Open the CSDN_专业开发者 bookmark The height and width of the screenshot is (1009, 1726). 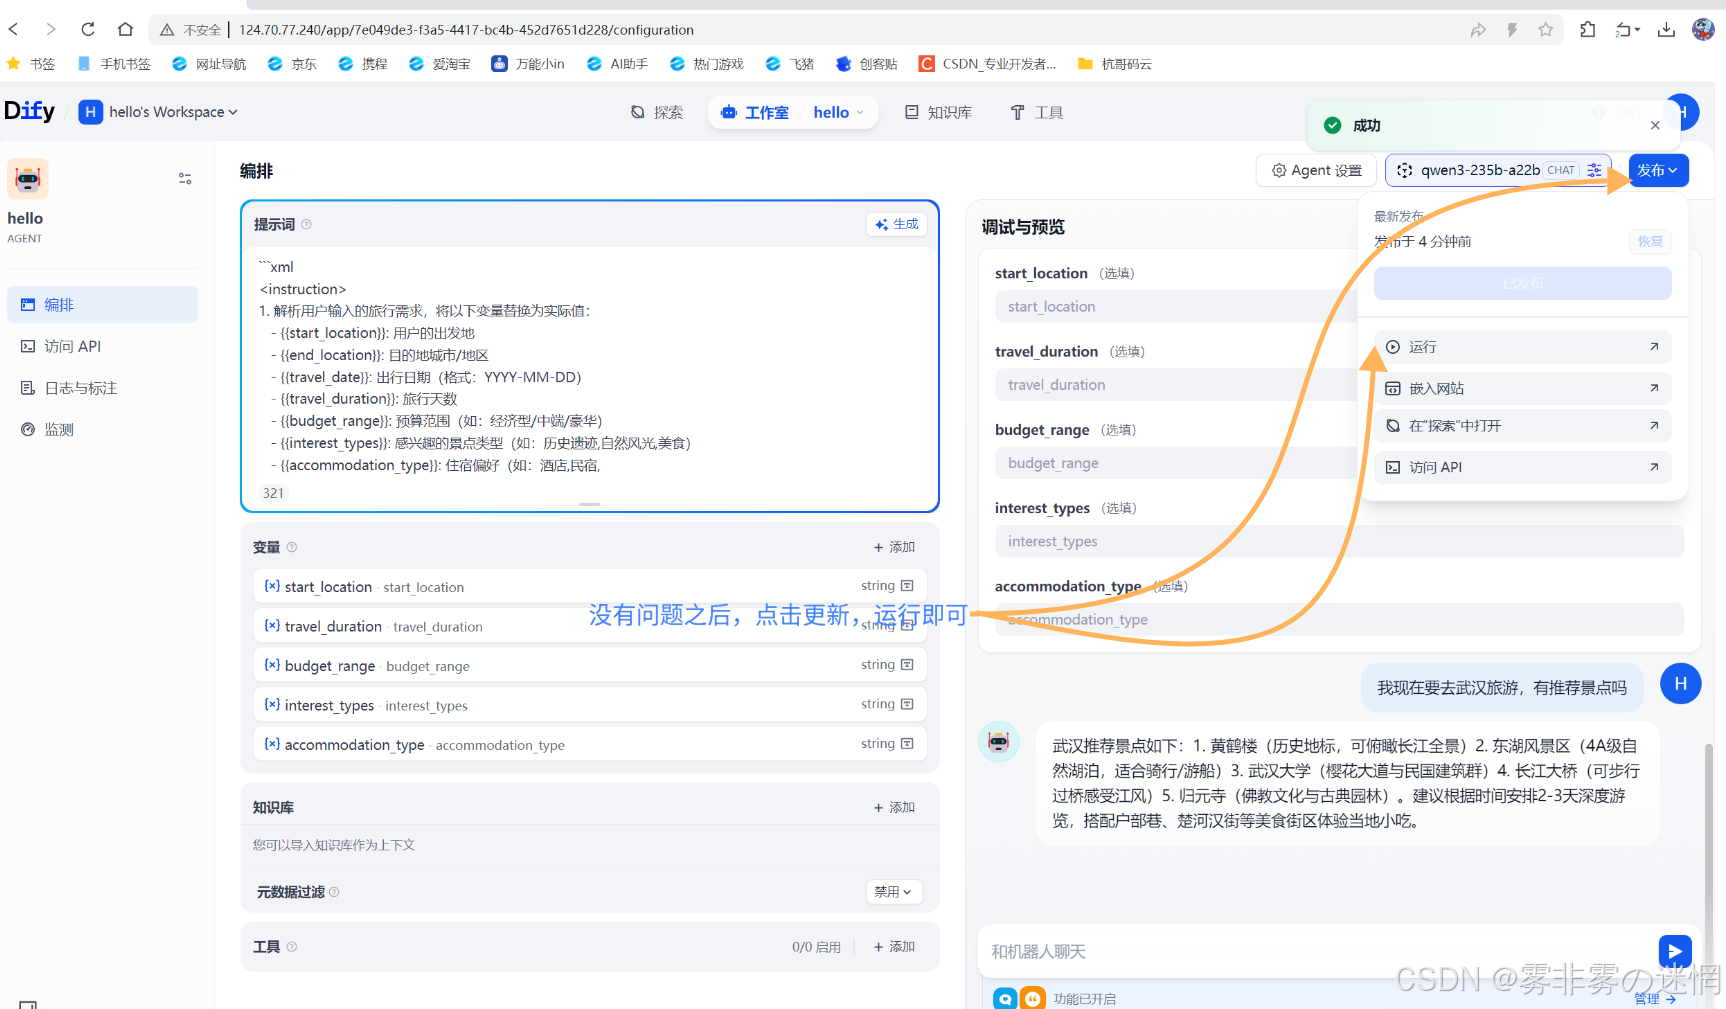tap(987, 64)
